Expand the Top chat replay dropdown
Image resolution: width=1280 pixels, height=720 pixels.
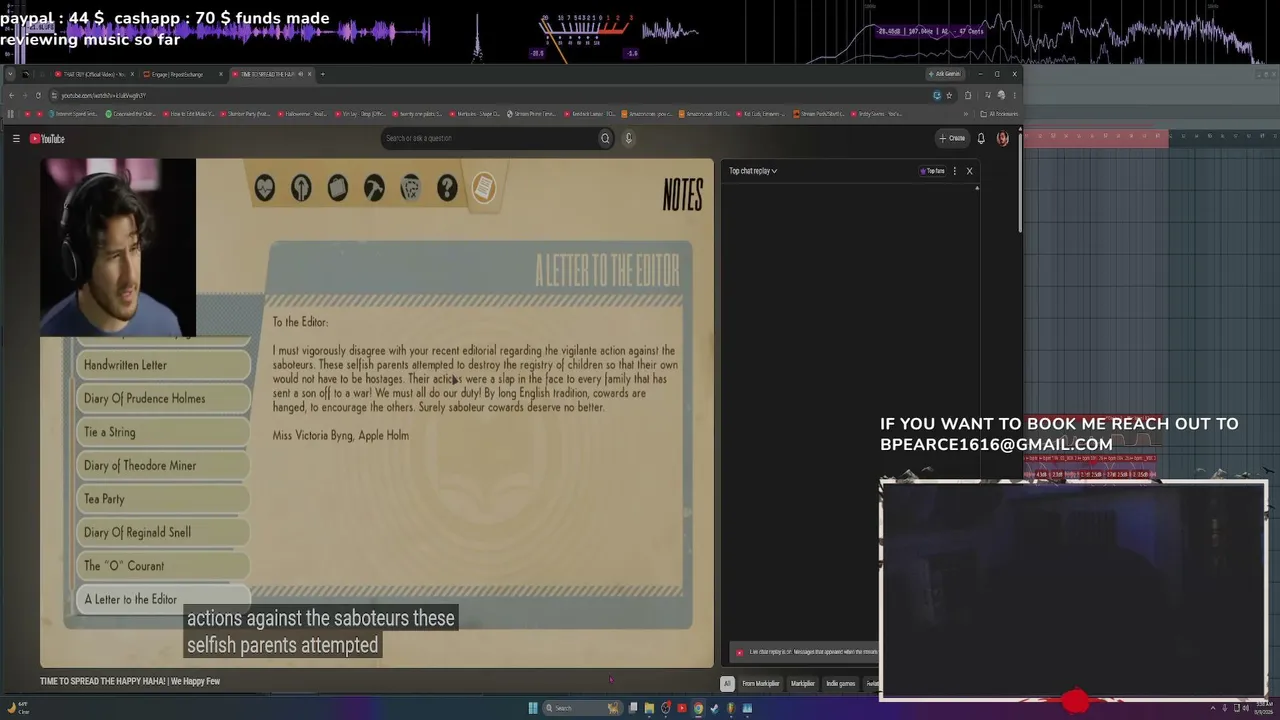pos(753,171)
